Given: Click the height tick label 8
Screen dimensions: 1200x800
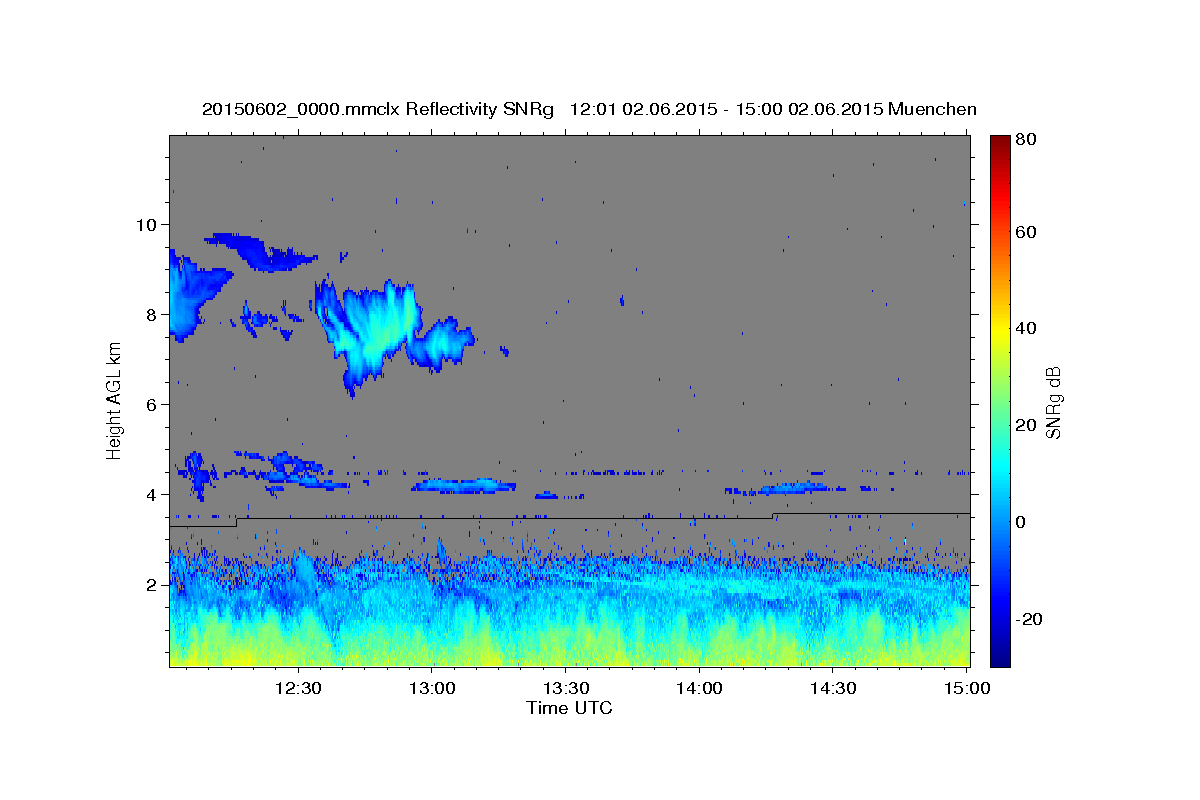Looking at the screenshot, I should tap(154, 314).
